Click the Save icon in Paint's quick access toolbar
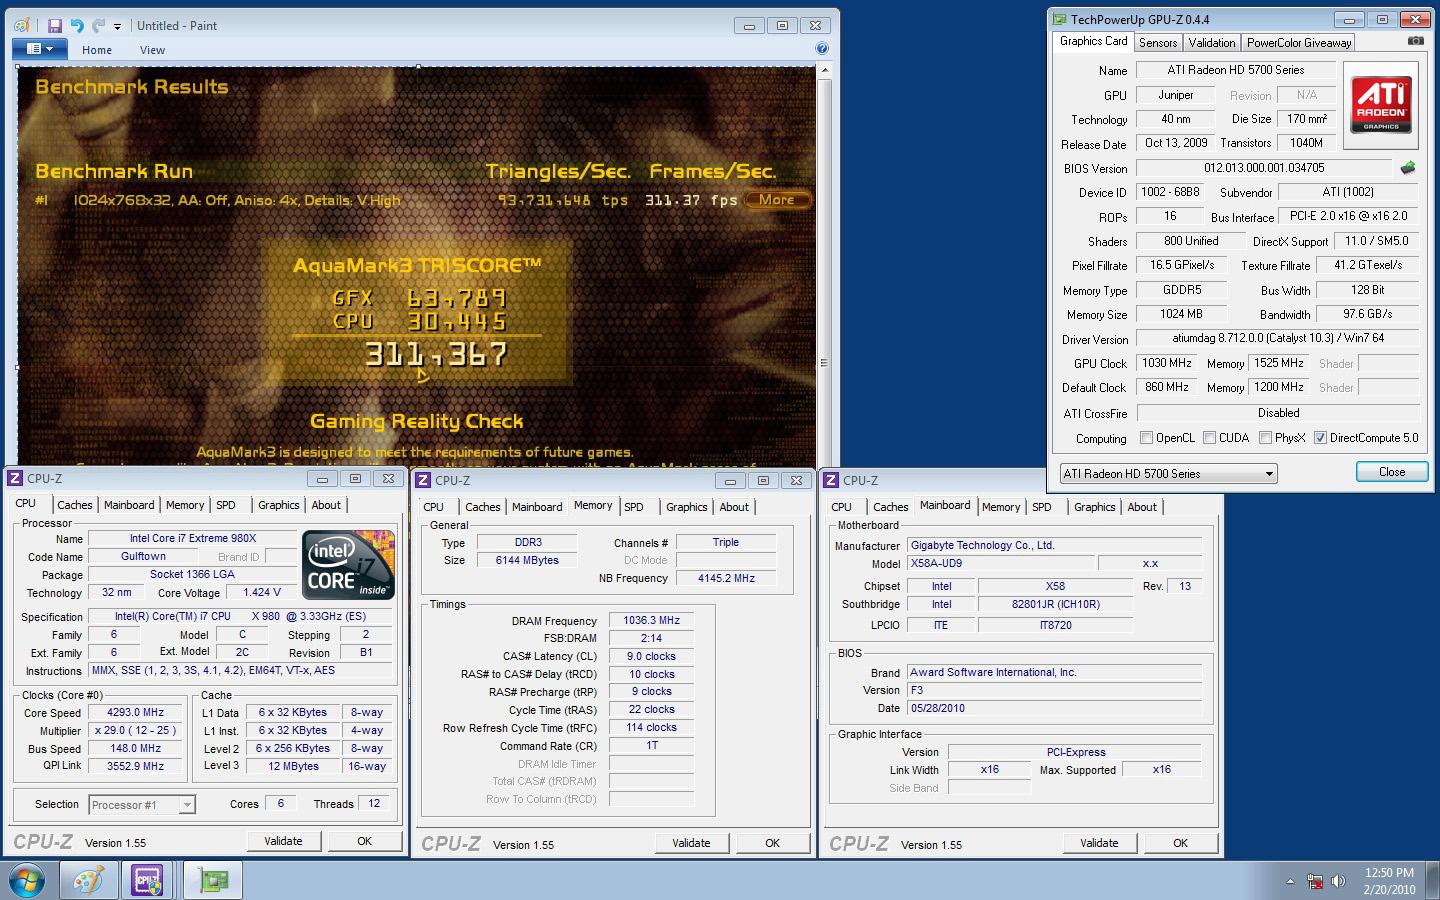The image size is (1440, 900). 55,26
